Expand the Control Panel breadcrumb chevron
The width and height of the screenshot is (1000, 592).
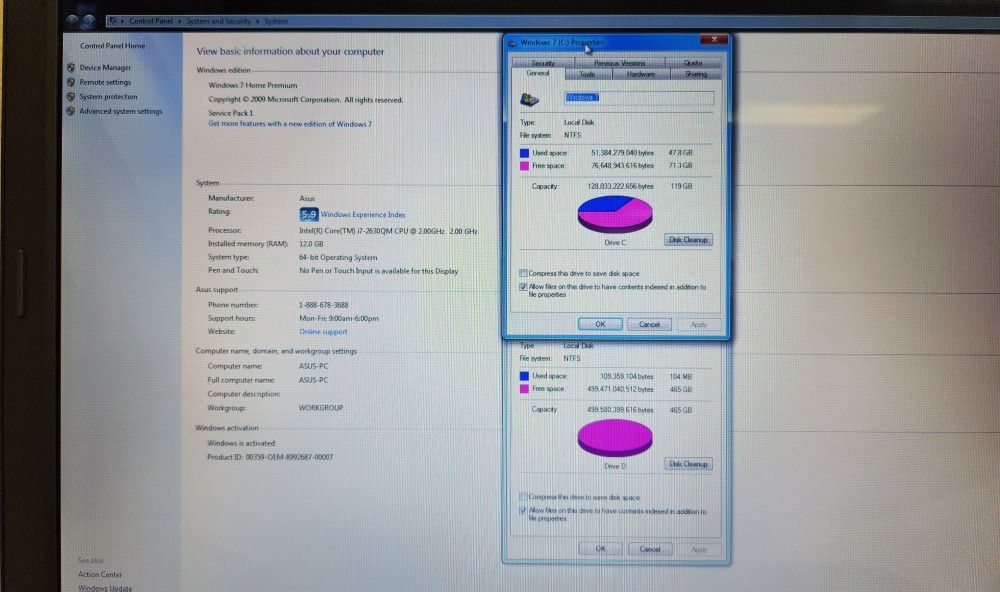click(x=179, y=20)
